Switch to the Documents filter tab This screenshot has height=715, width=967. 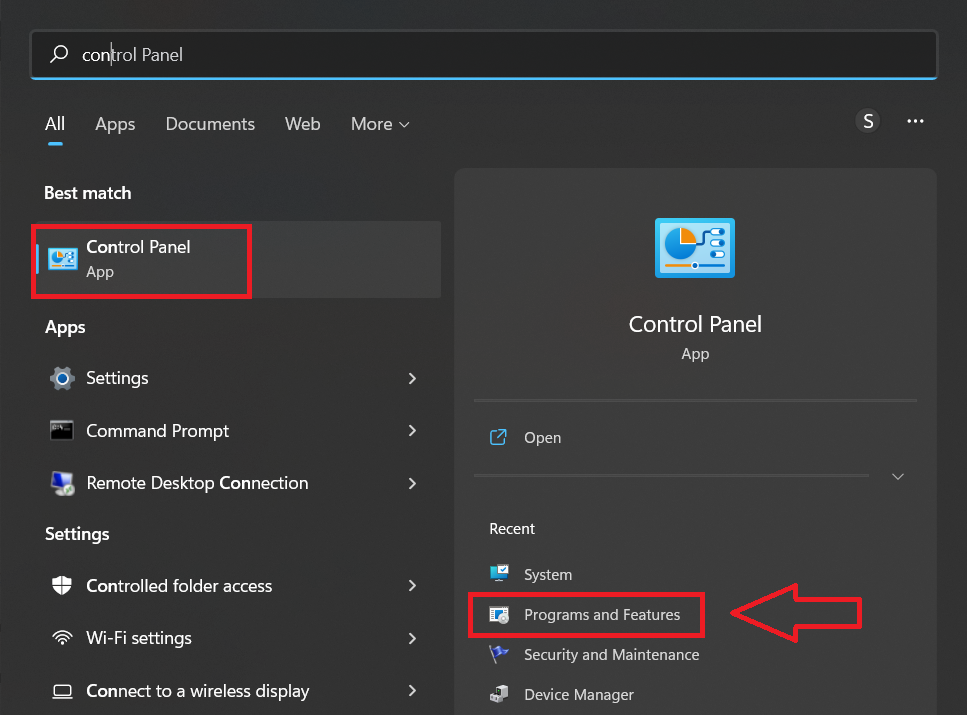pyautogui.click(x=210, y=124)
